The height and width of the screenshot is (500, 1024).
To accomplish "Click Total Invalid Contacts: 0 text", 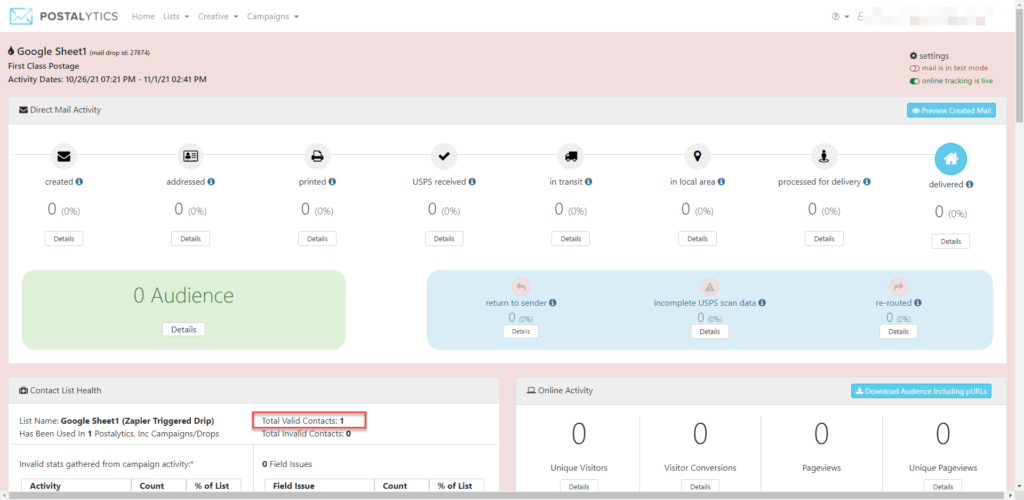I will (x=306, y=433).
